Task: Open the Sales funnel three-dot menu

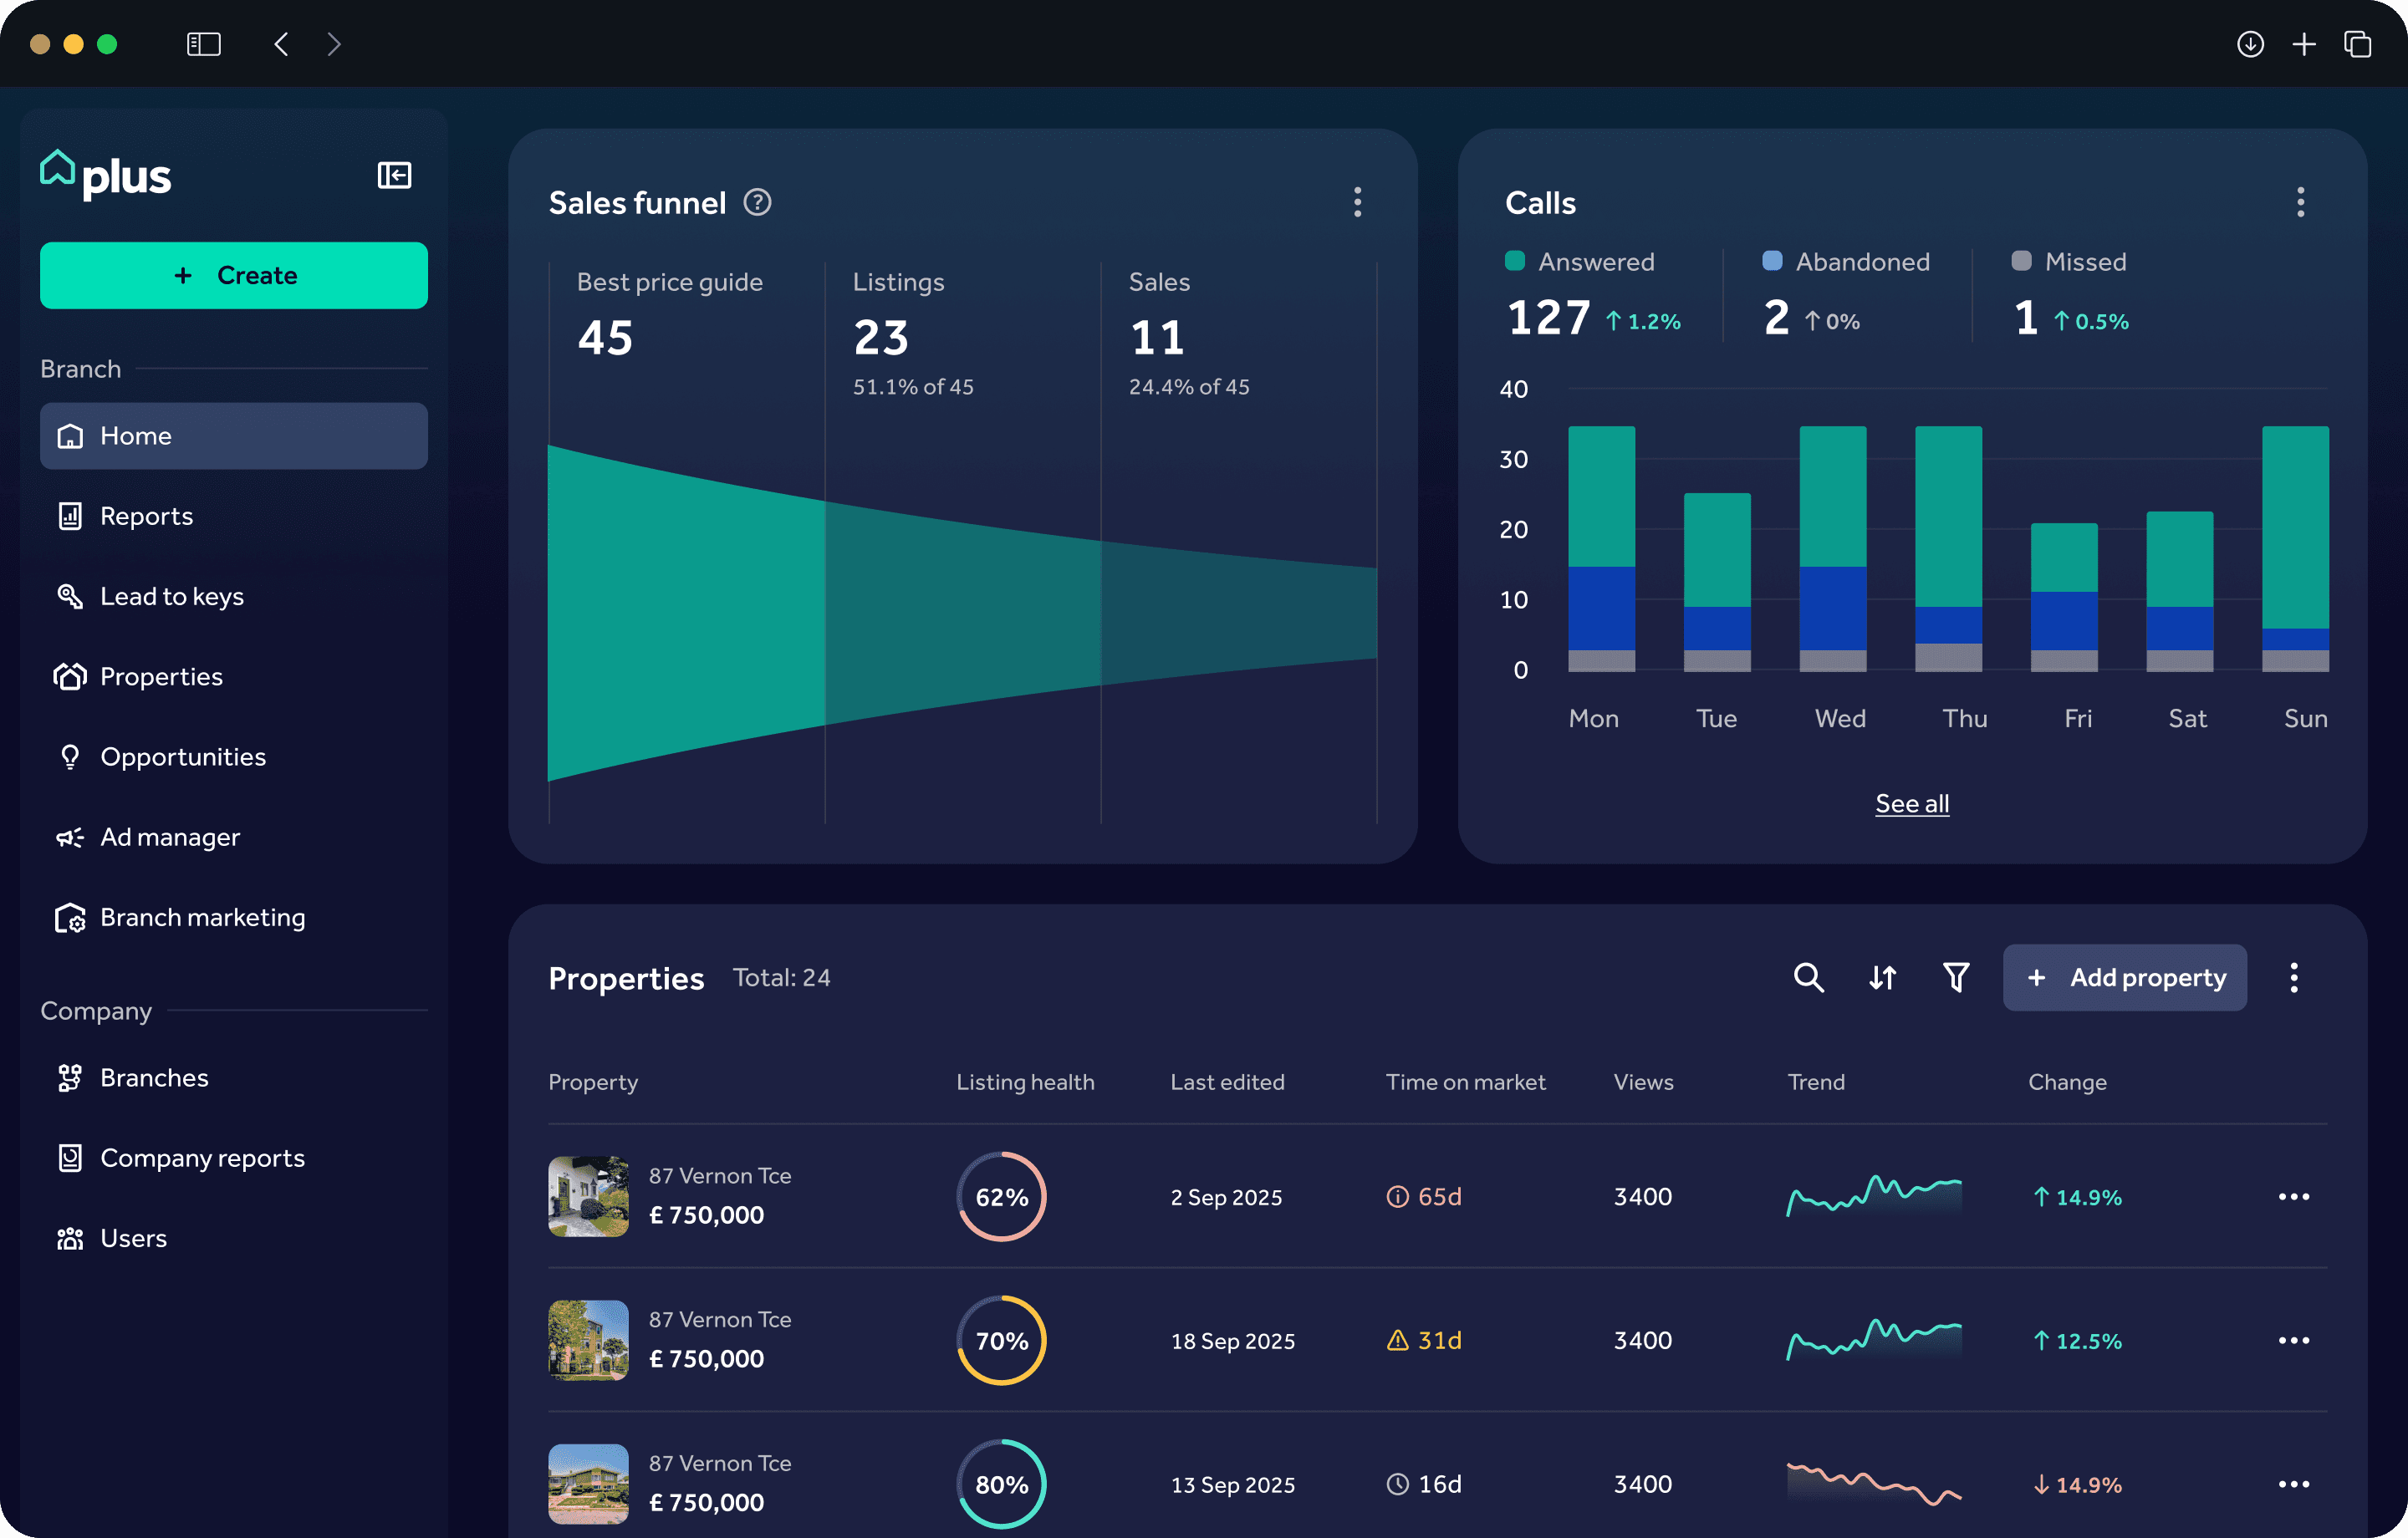Action: 1357,202
